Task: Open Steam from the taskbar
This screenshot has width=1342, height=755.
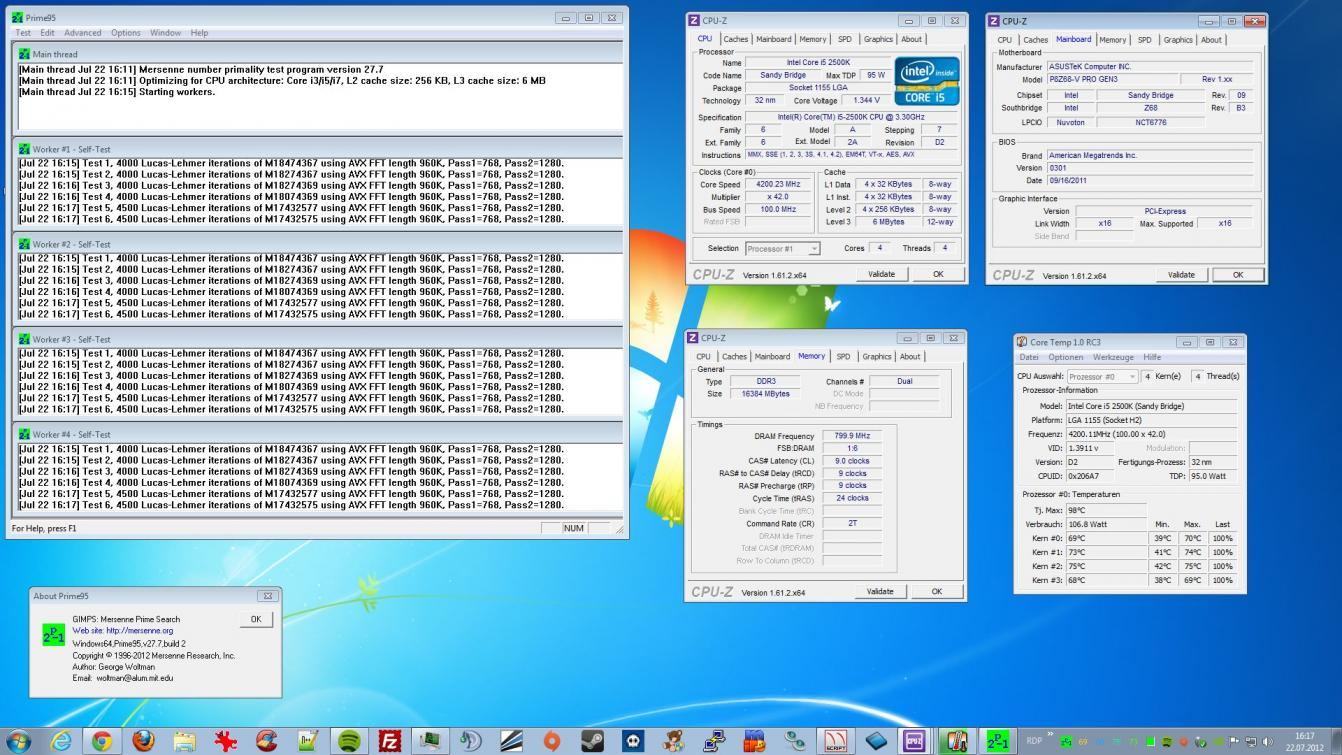Action: click(591, 741)
